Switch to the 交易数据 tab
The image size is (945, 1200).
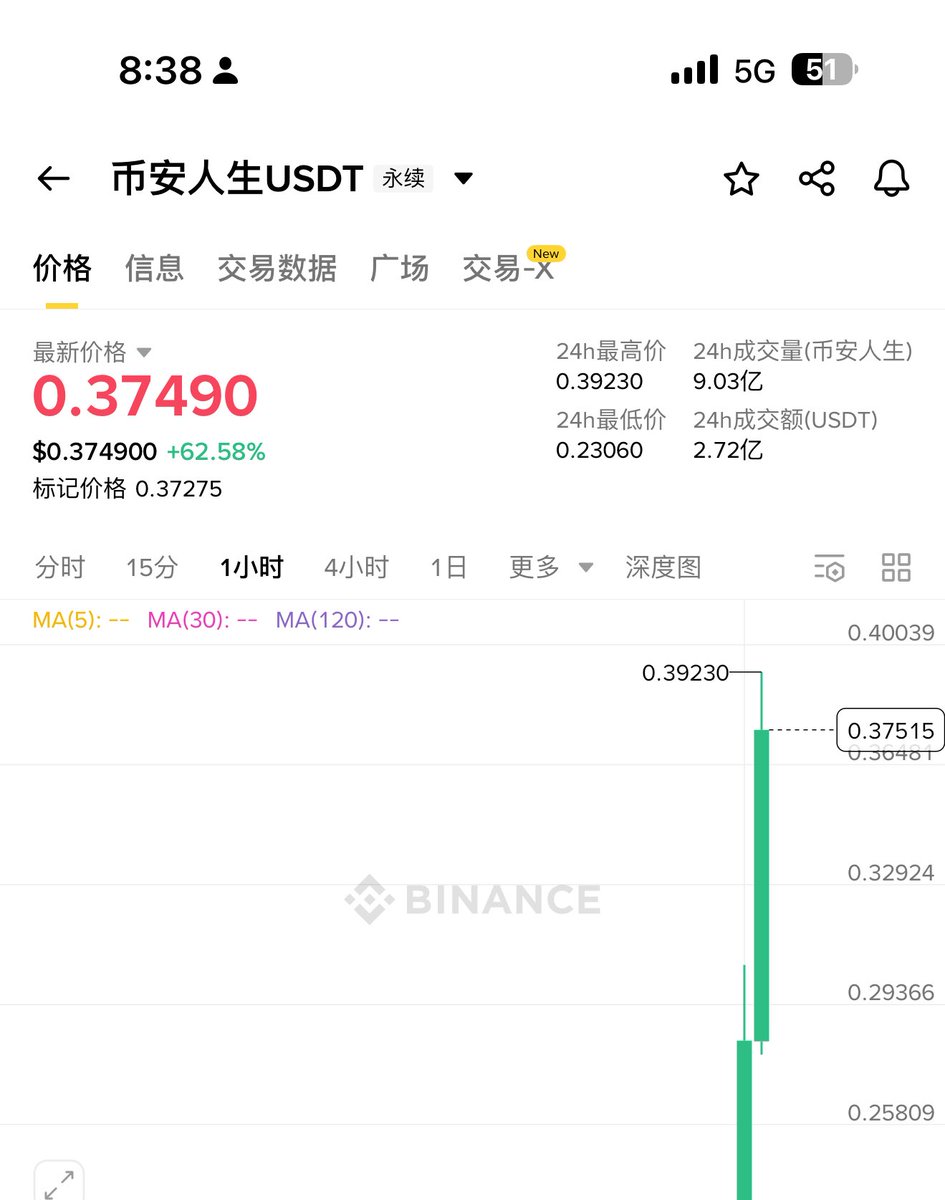click(x=277, y=268)
